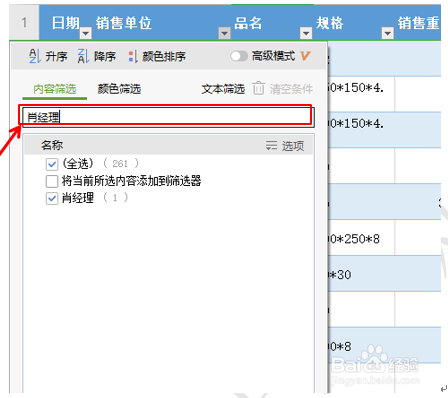Sort ascending with 升序

(x=56, y=56)
